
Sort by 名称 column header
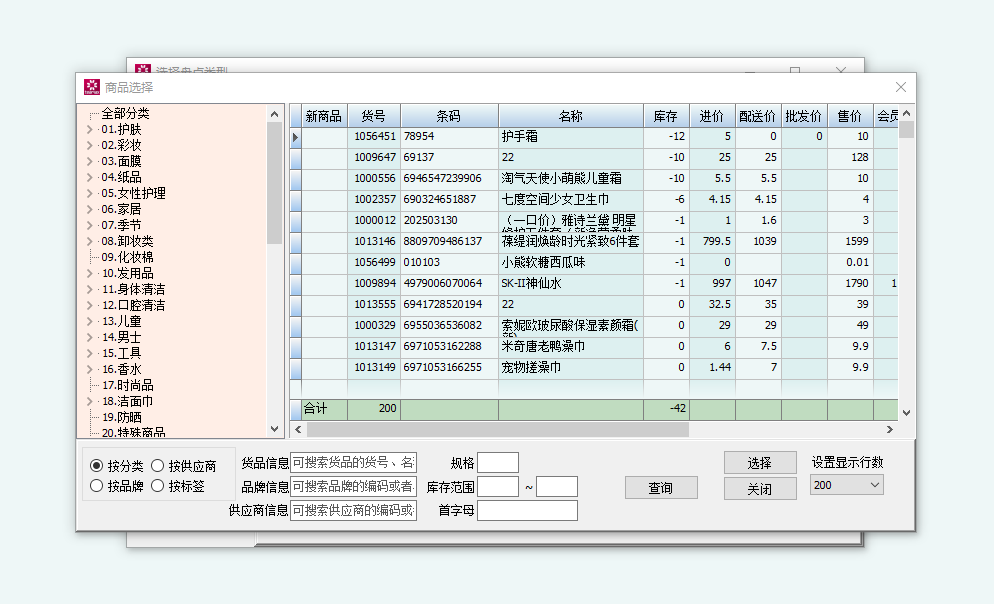tap(571, 116)
